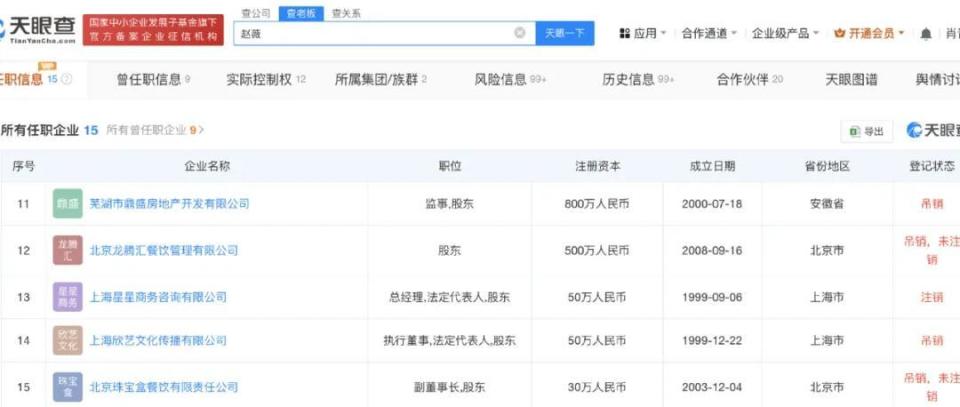Click the purple 星星商务 company logo icon

(x=67, y=297)
